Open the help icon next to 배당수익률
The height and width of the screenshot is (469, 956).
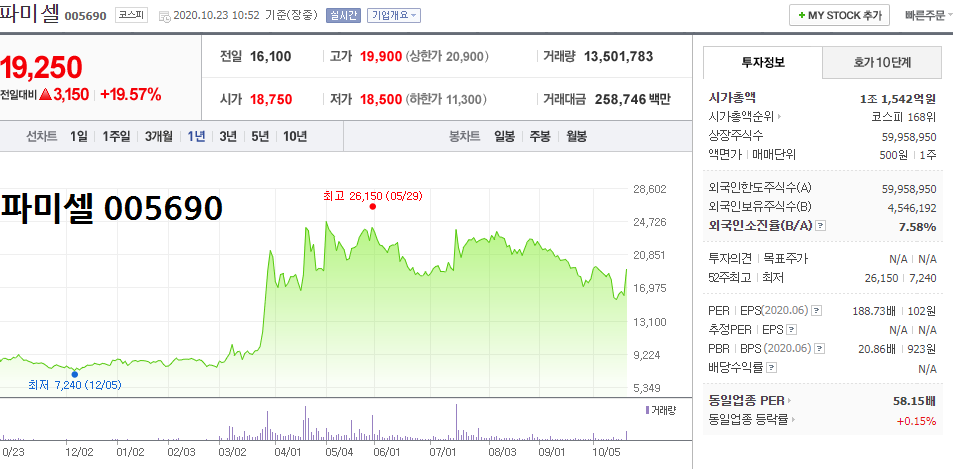pyautogui.click(x=771, y=368)
